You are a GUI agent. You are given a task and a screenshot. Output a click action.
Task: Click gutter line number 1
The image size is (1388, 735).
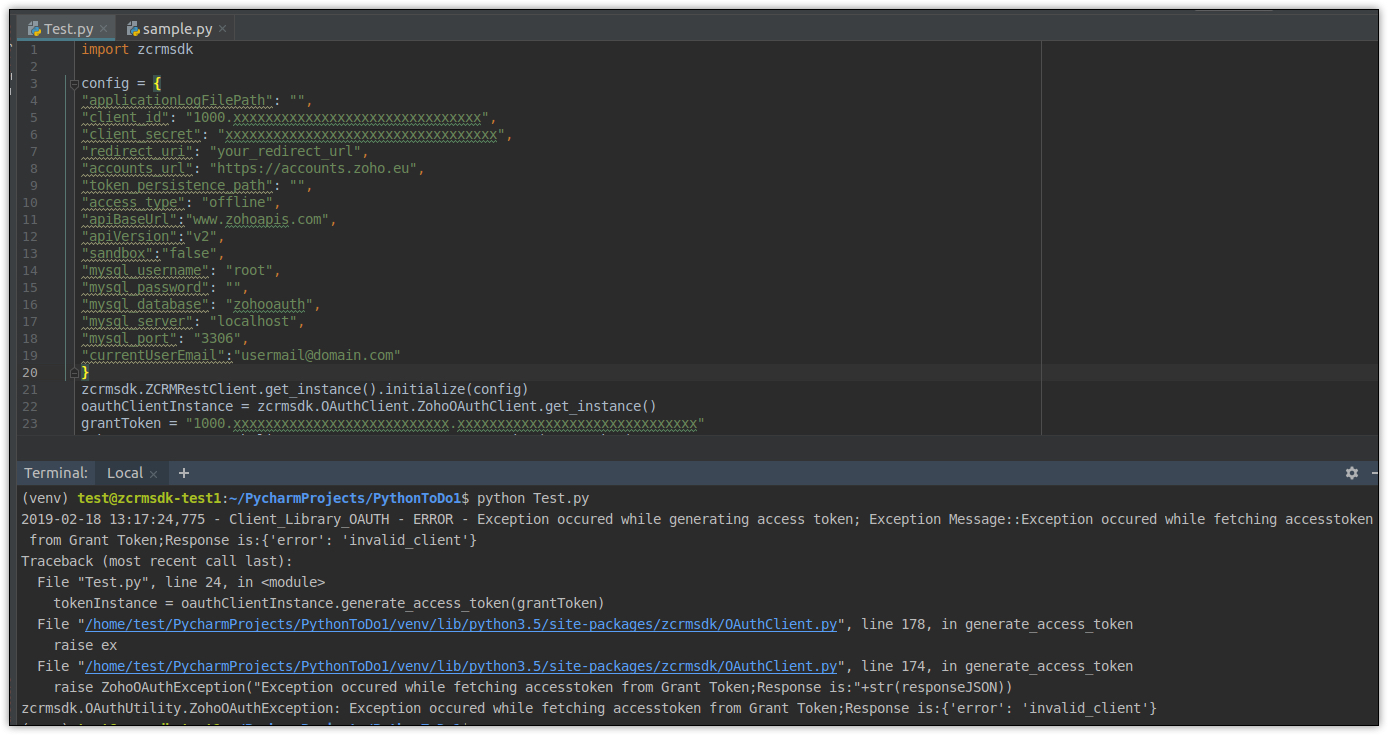(x=34, y=50)
